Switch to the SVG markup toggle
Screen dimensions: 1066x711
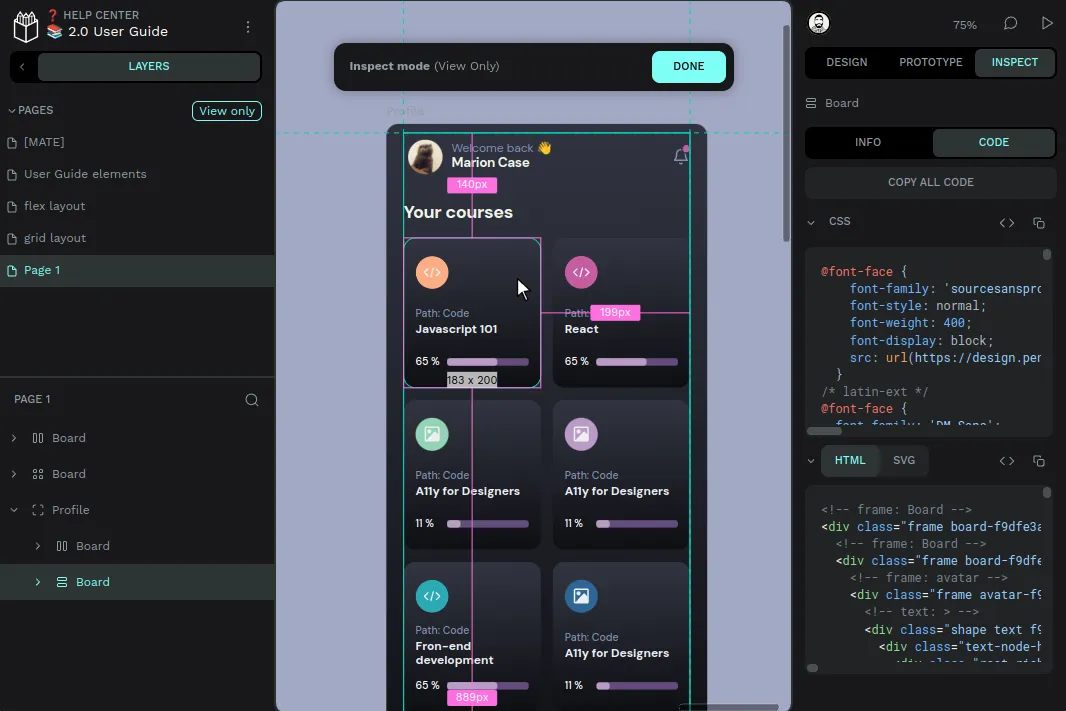(903, 461)
